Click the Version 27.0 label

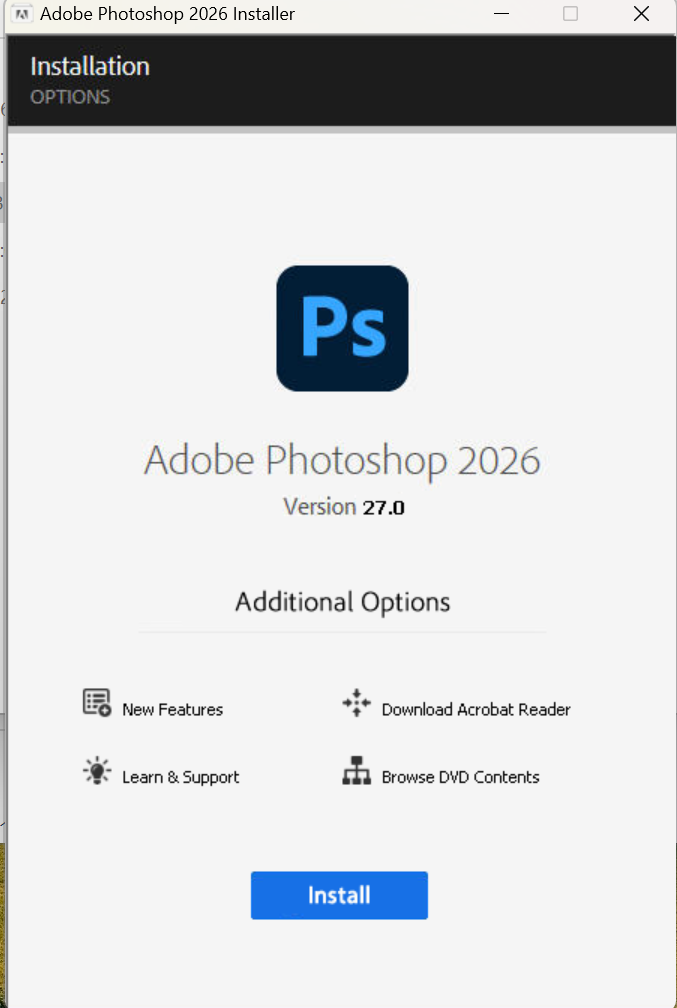(344, 507)
